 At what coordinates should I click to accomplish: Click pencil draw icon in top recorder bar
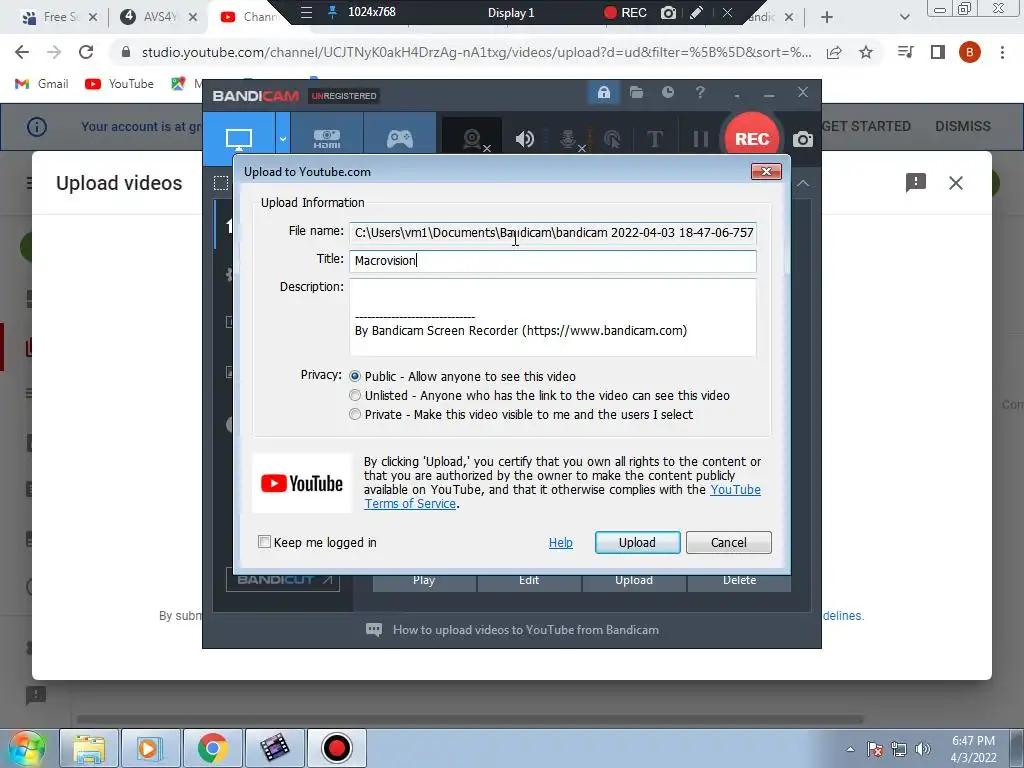pyautogui.click(x=696, y=12)
